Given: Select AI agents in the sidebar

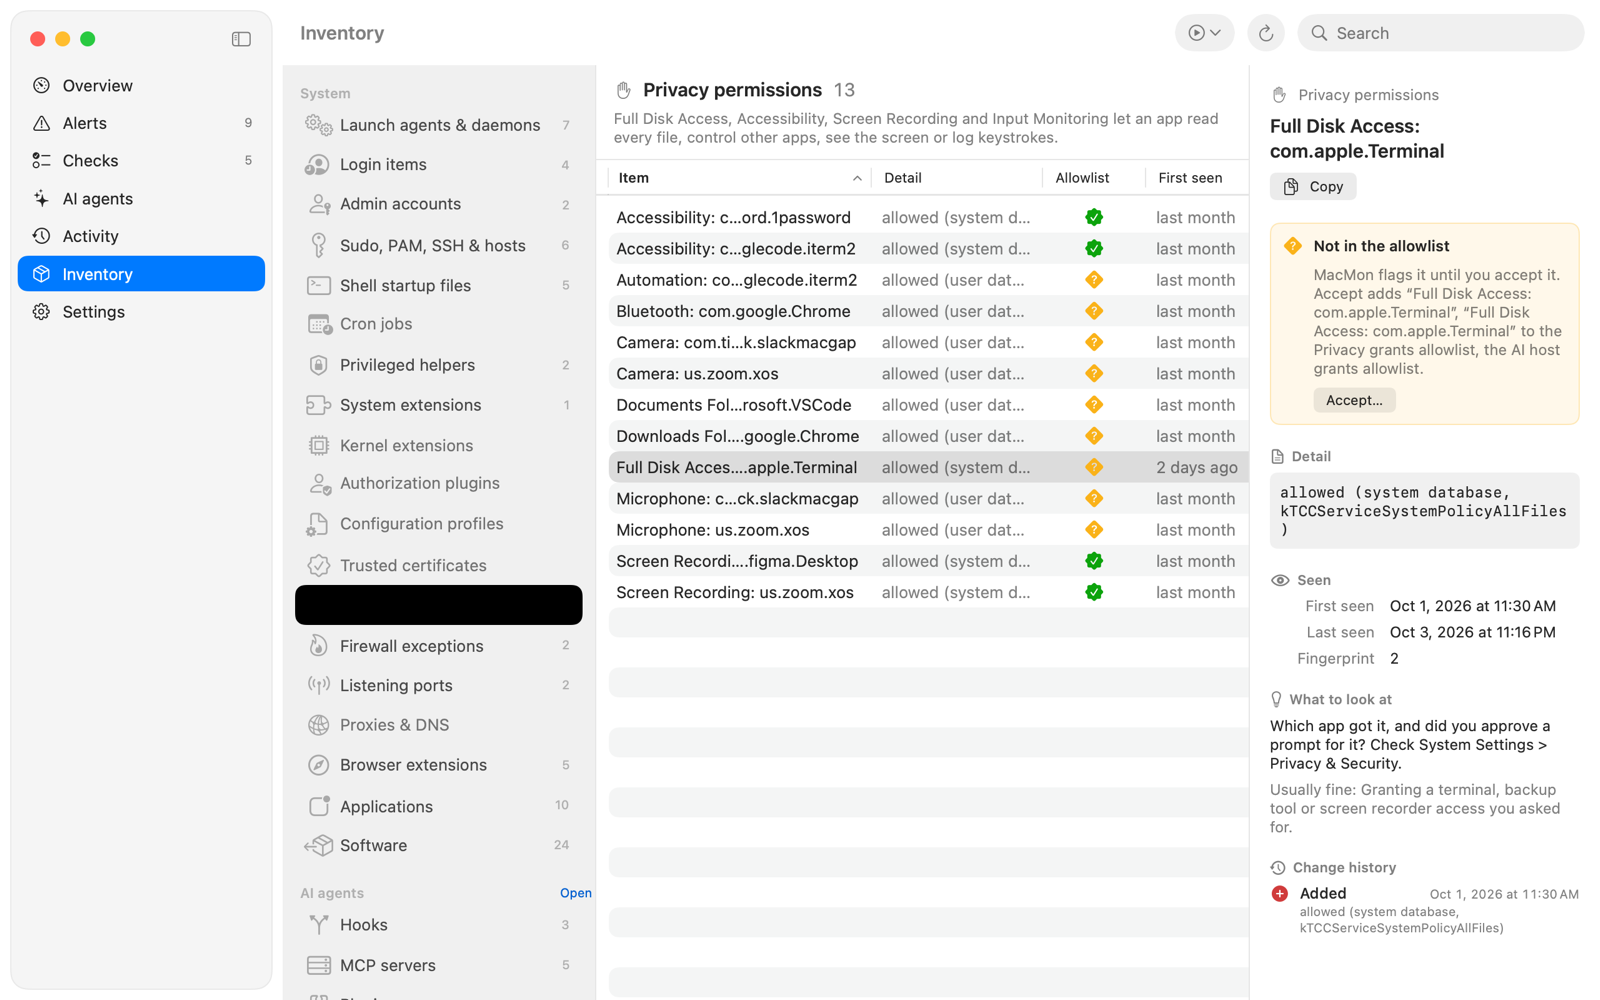Looking at the screenshot, I should [141, 199].
